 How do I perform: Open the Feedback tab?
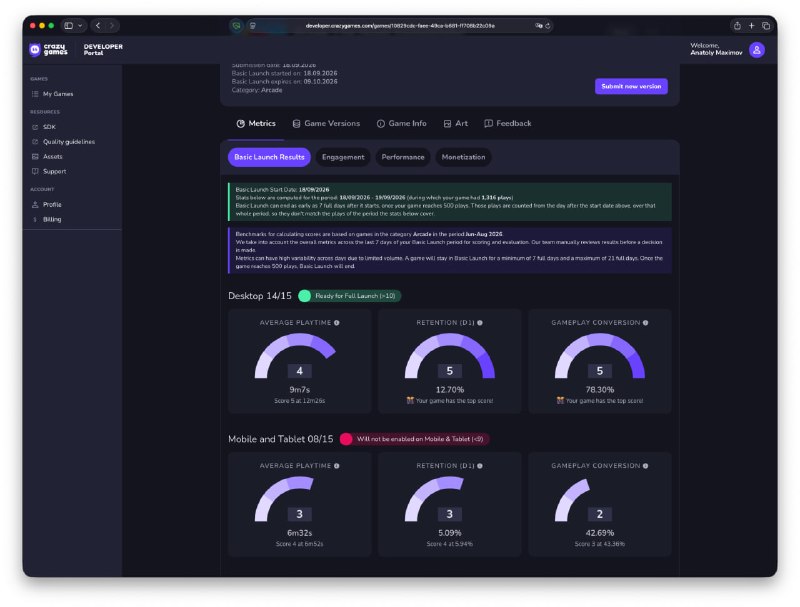[508, 123]
